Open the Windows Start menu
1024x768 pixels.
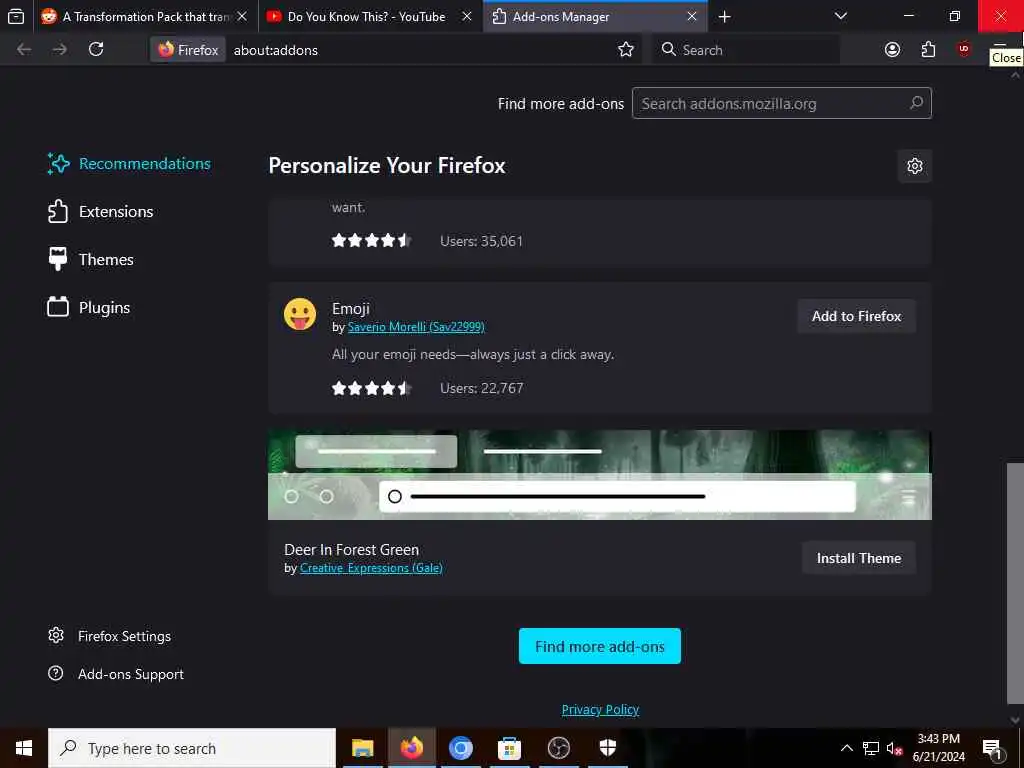click(x=24, y=748)
